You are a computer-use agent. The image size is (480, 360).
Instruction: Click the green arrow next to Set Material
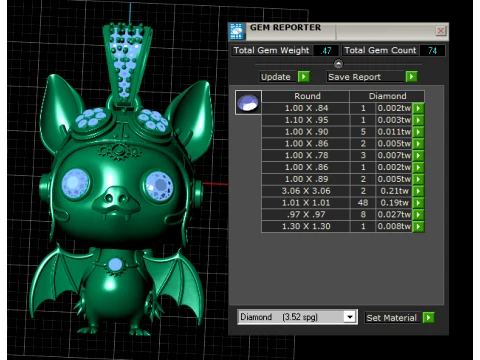pos(428,317)
